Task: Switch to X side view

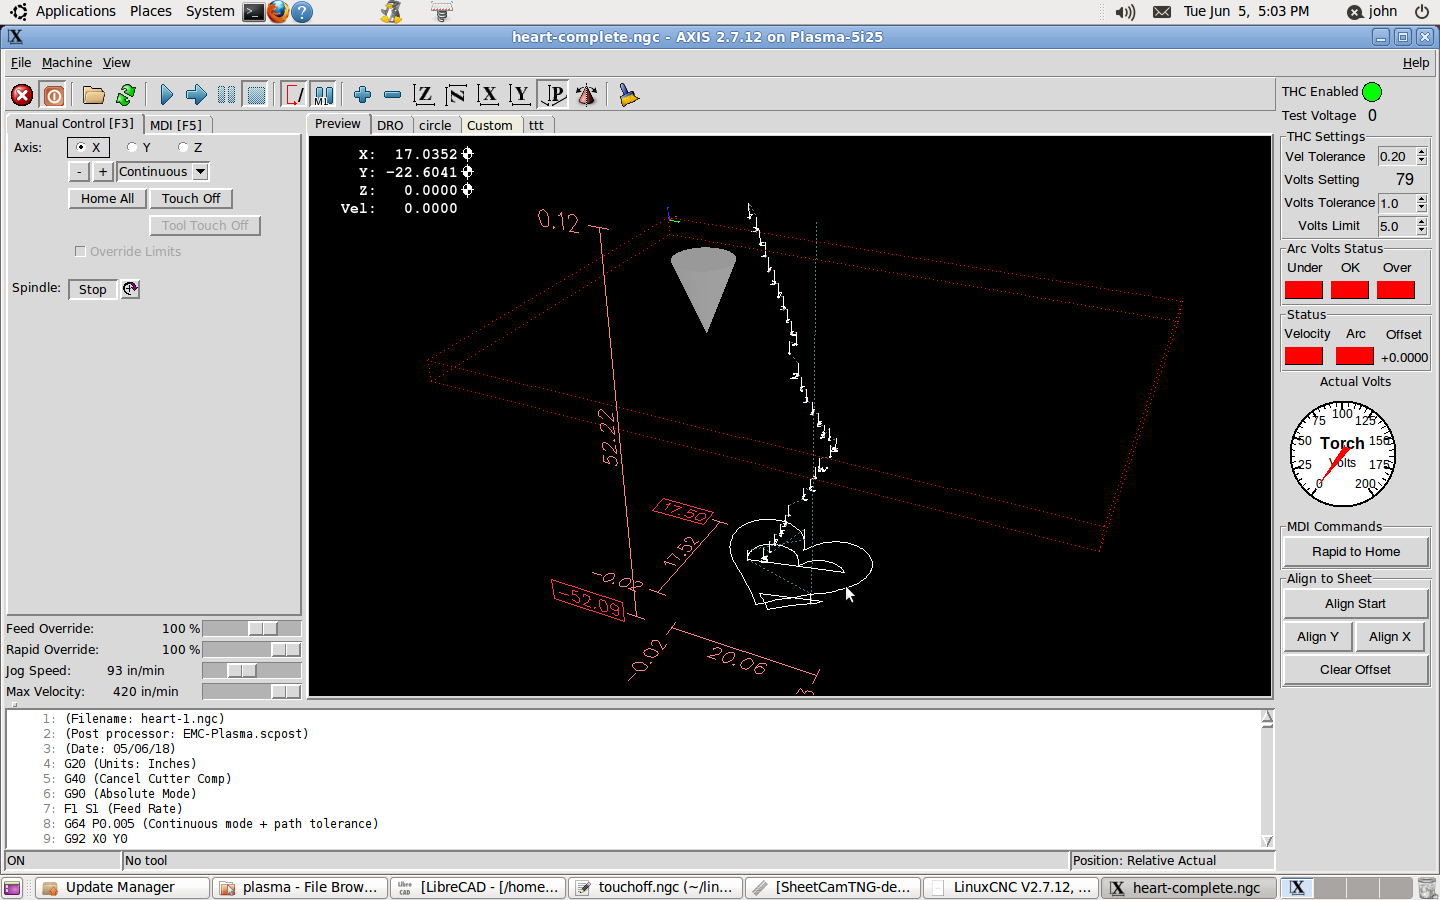Action: click(x=488, y=95)
